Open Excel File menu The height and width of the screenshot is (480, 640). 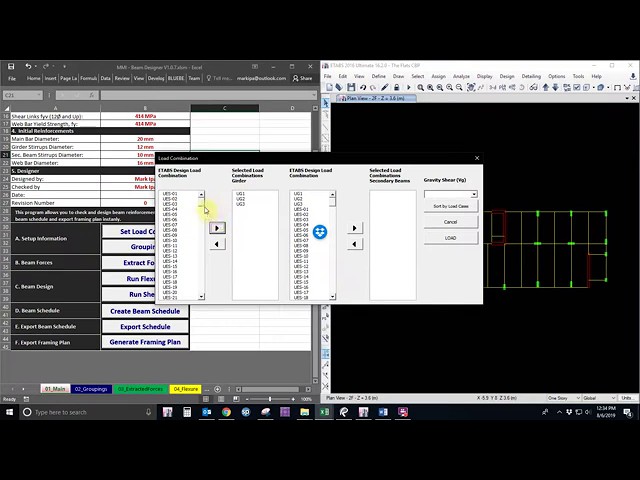point(12,78)
